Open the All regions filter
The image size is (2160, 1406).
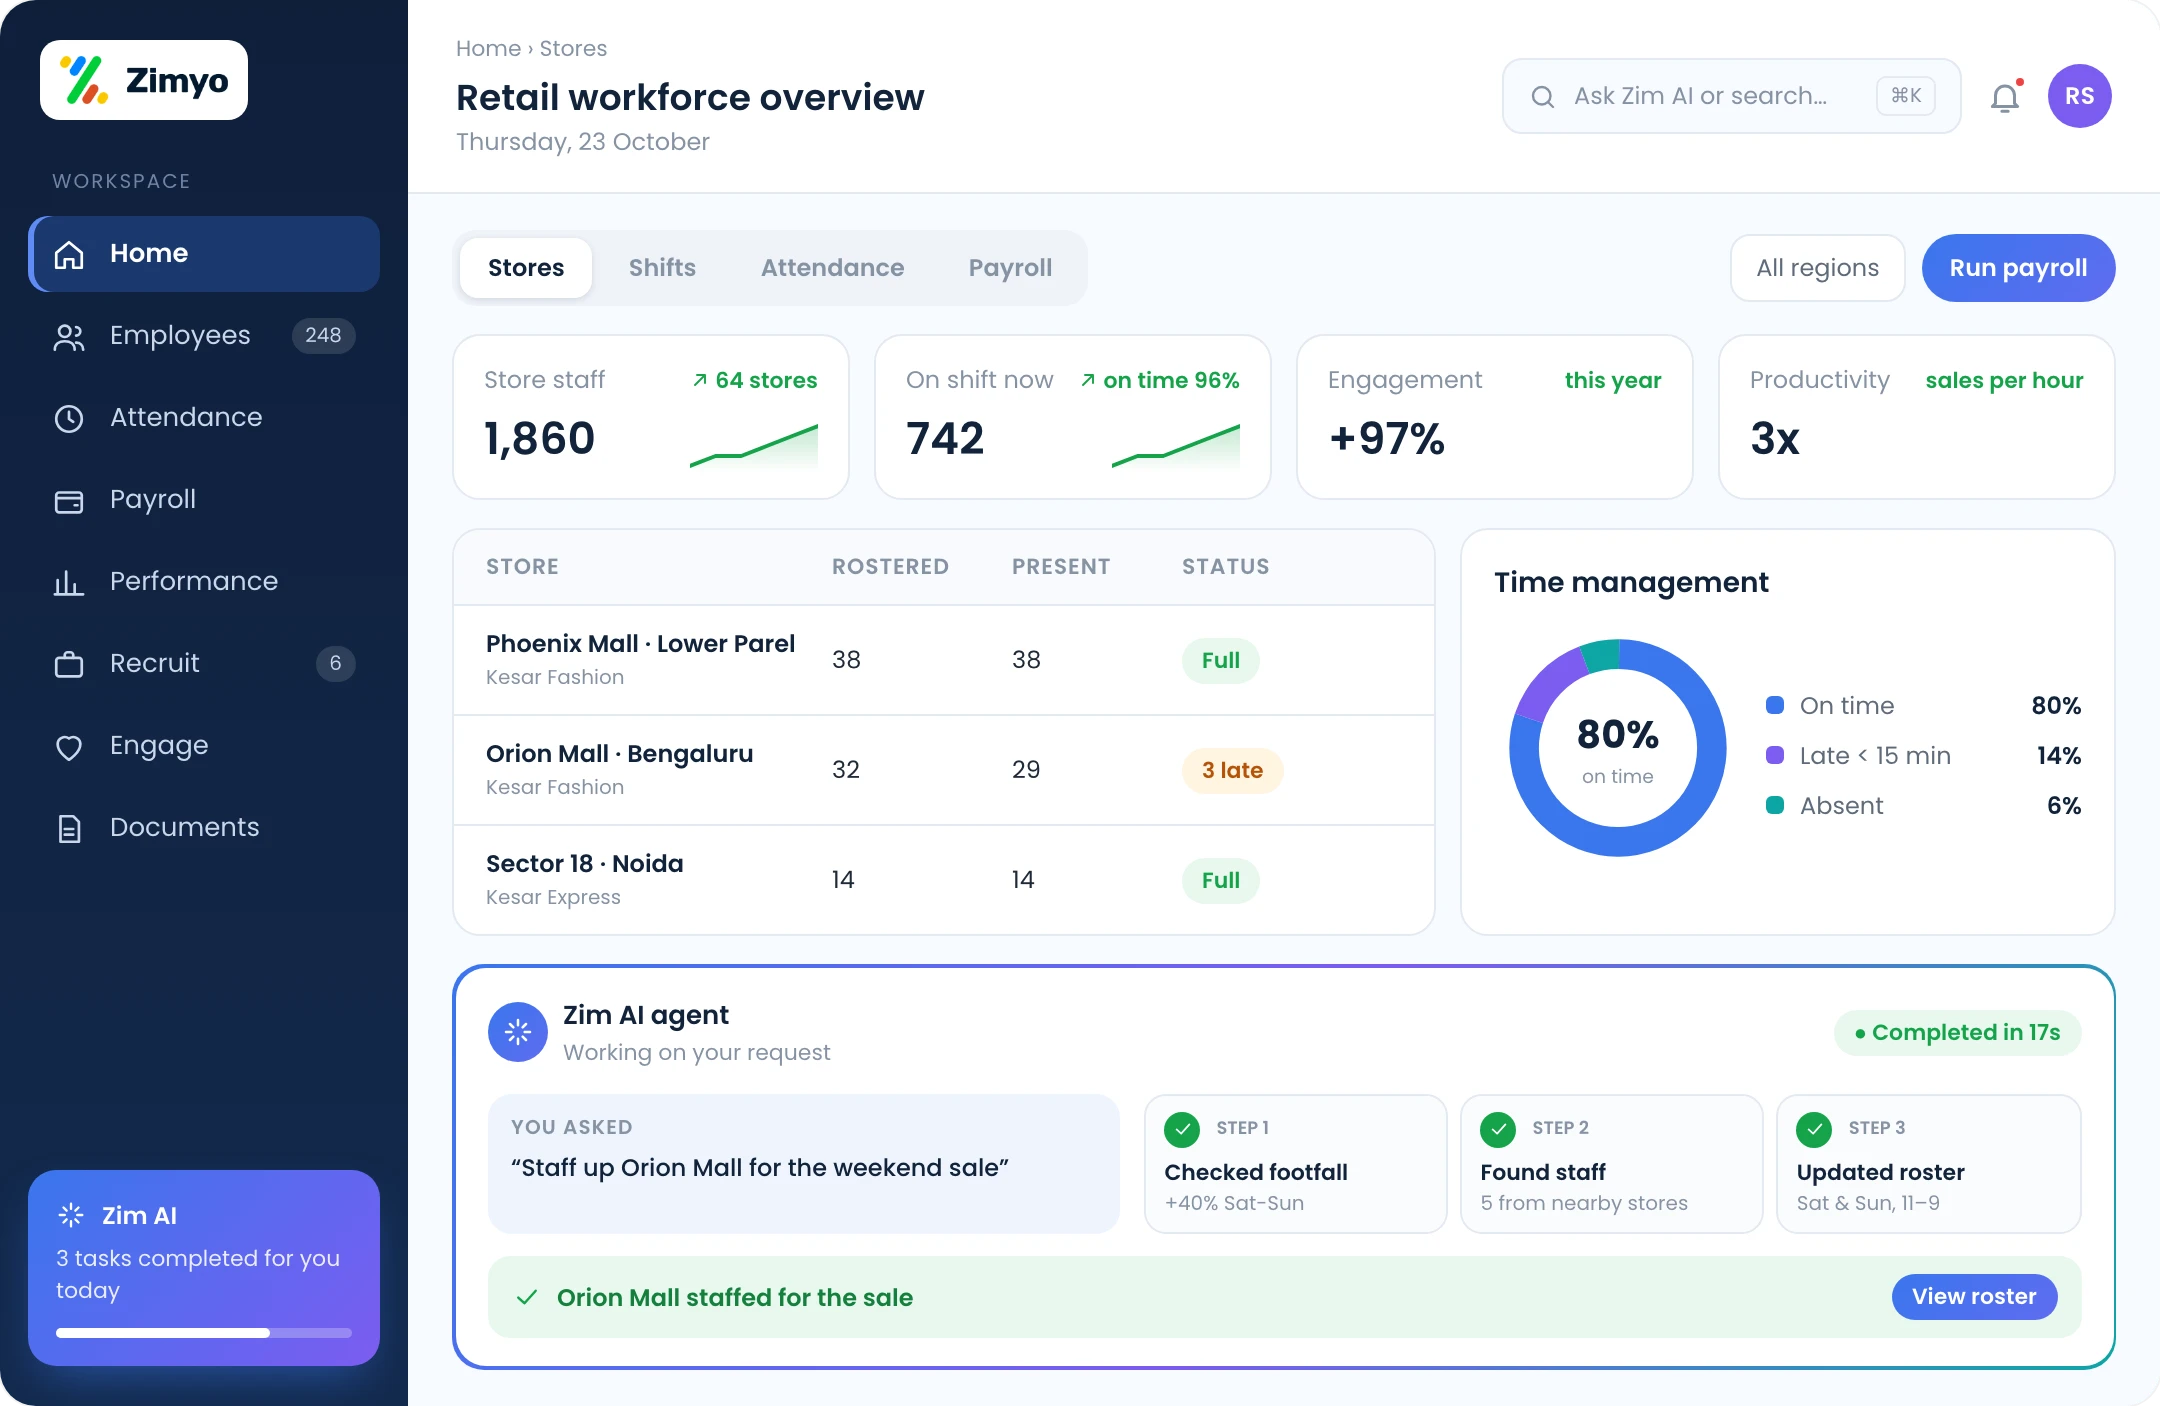[1817, 268]
